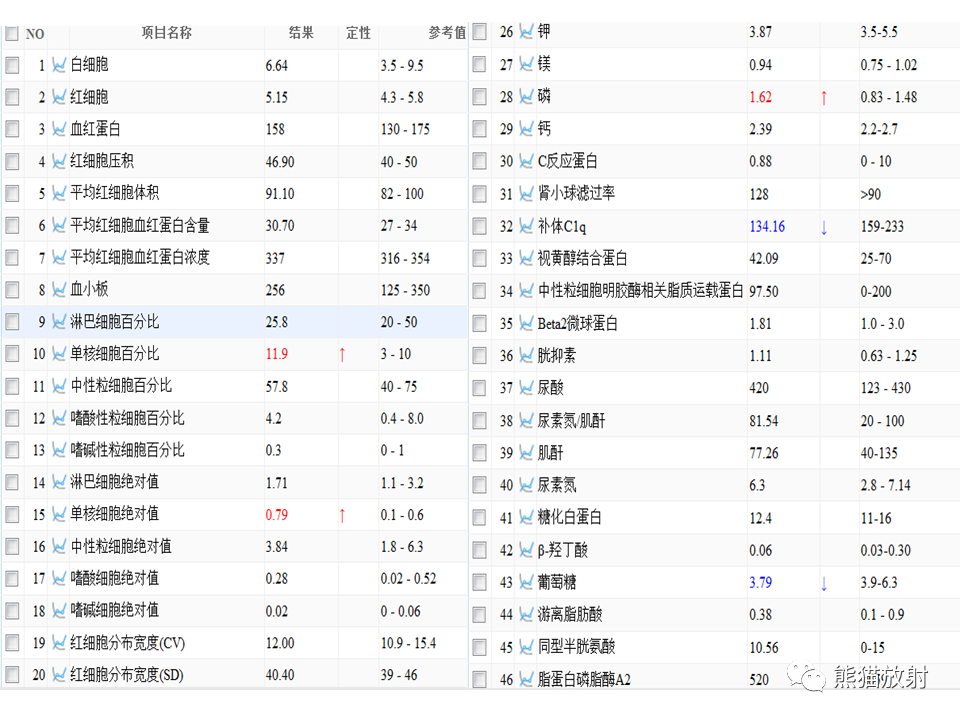Click the 定性 column header
Screen dimensions: 960x720
click(358, 32)
